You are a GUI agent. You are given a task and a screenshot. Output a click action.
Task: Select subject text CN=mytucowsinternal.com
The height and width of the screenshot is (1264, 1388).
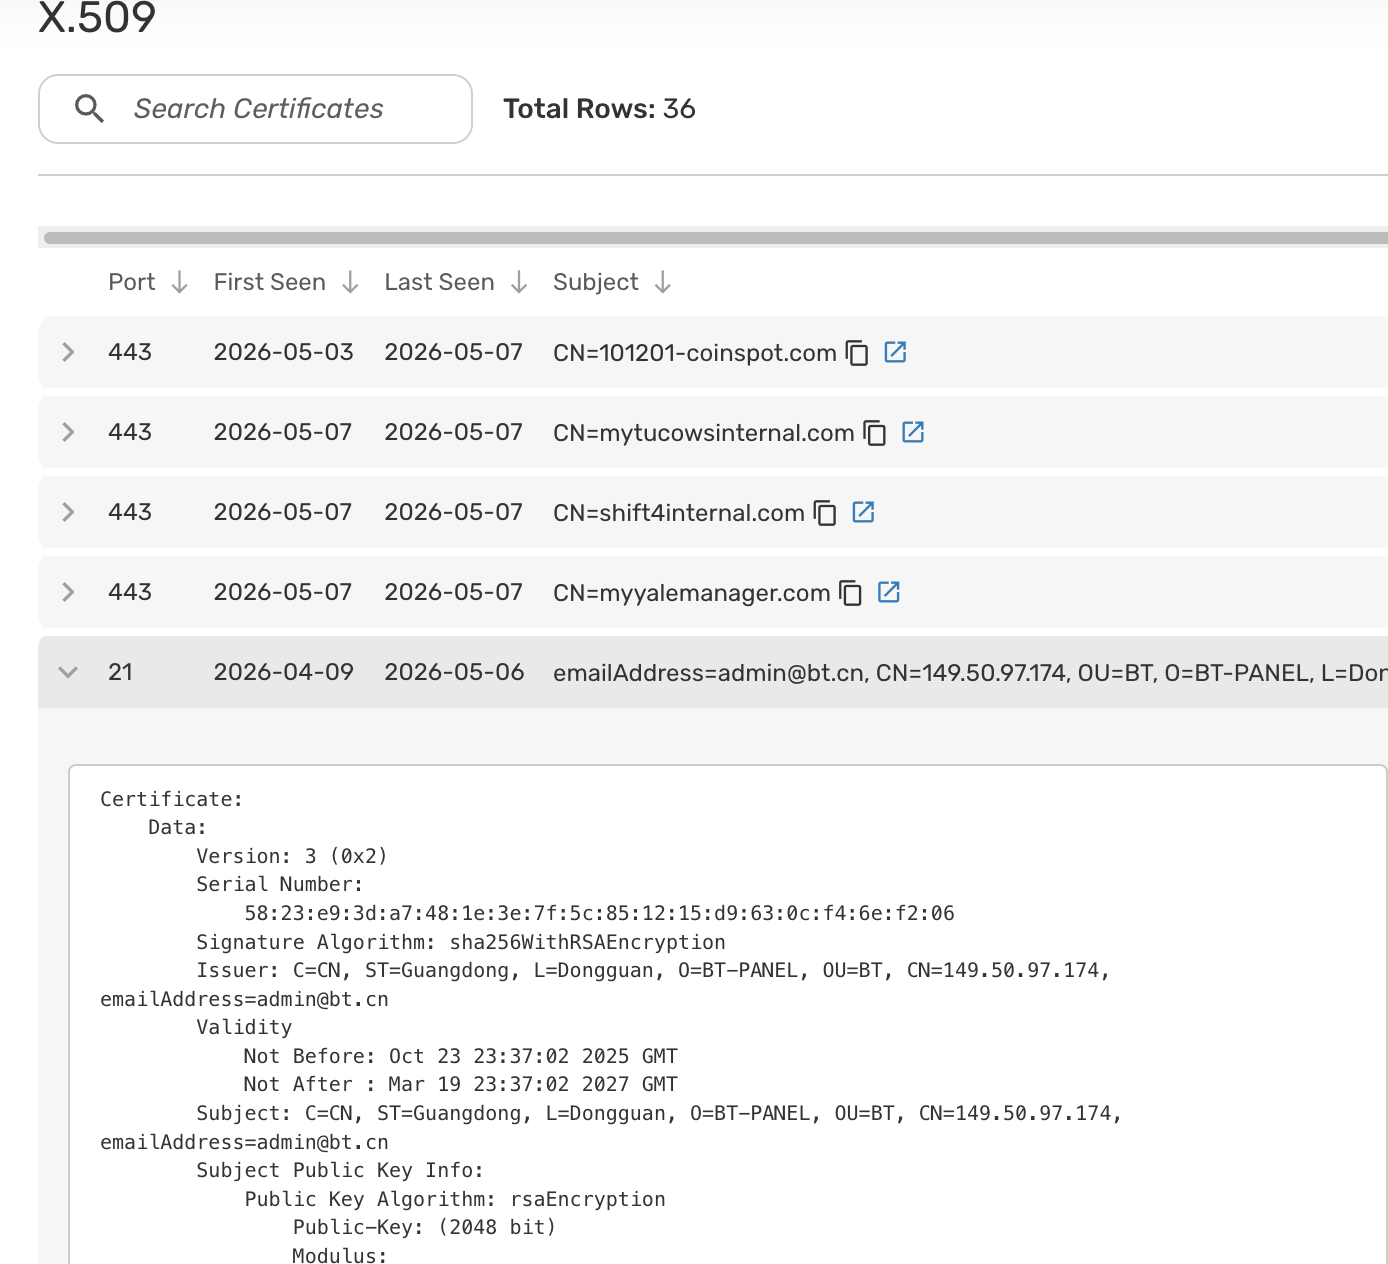coord(704,433)
